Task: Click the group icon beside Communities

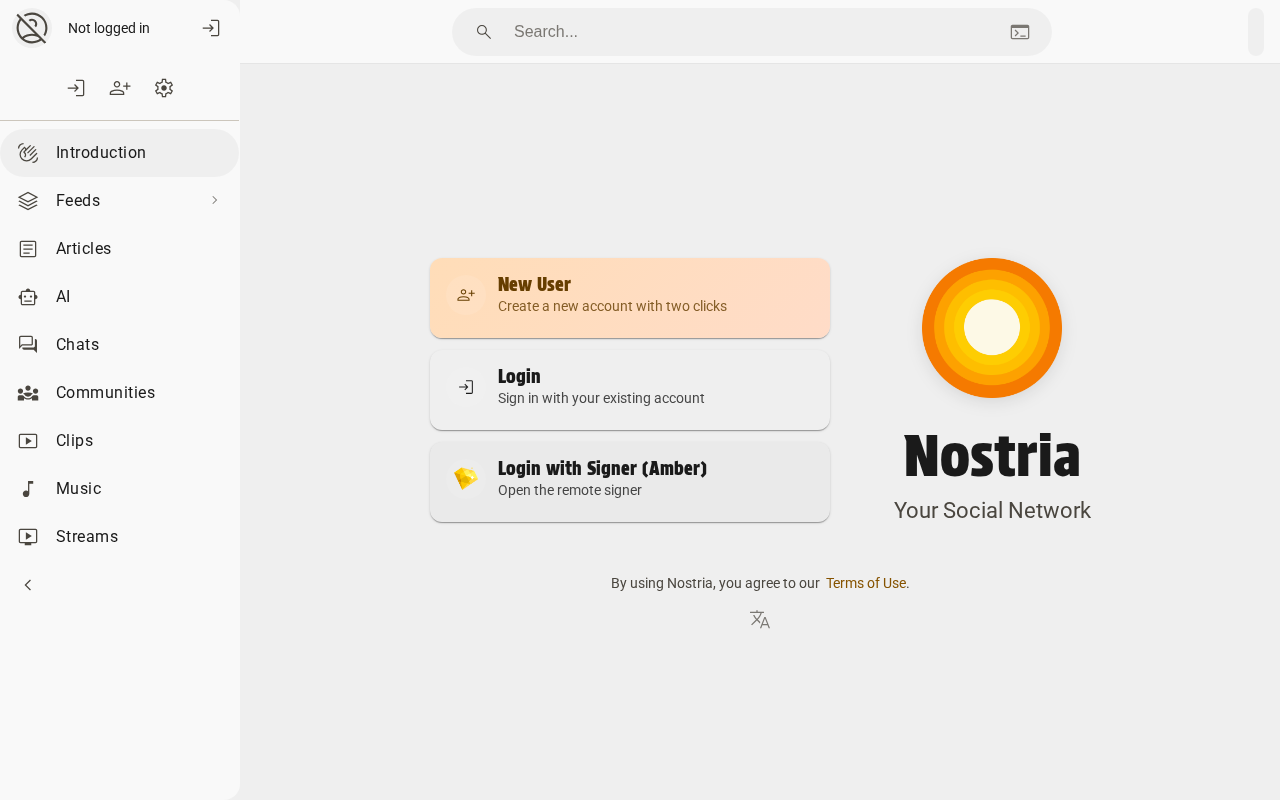Action: pos(28,393)
